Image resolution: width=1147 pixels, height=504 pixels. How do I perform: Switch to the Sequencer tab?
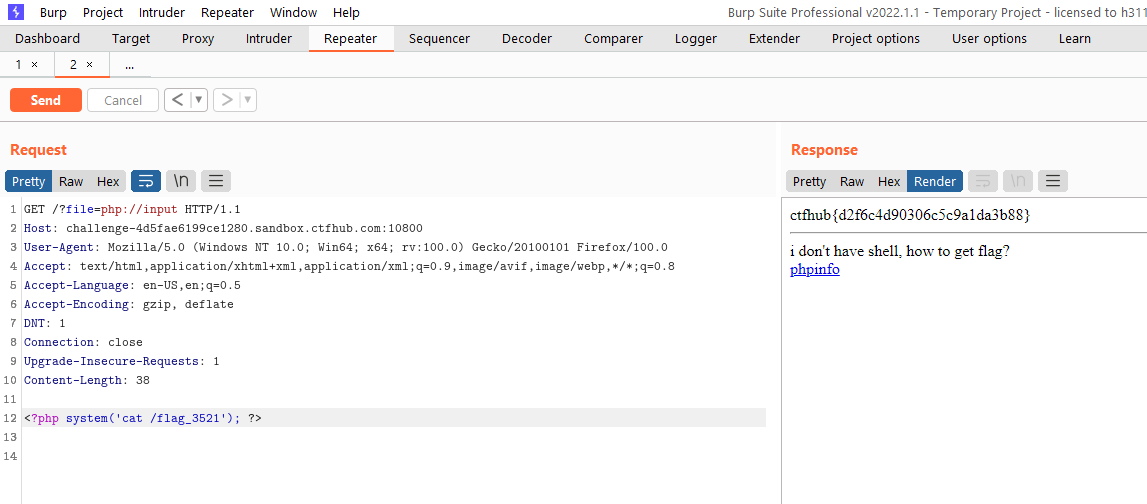(440, 39)
